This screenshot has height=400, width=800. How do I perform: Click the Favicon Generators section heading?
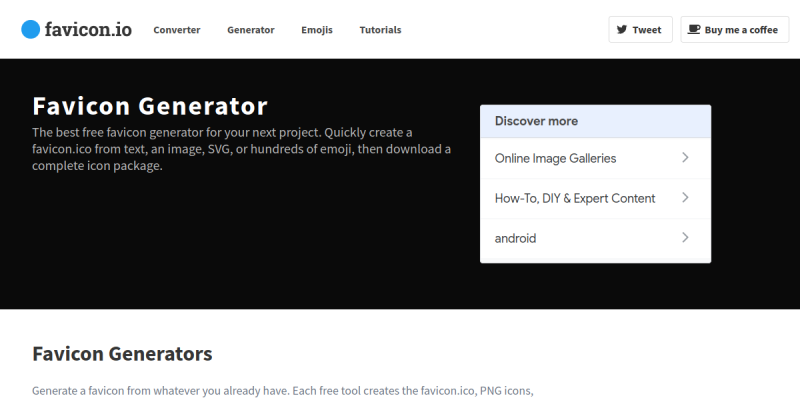[x=122, y=354]
